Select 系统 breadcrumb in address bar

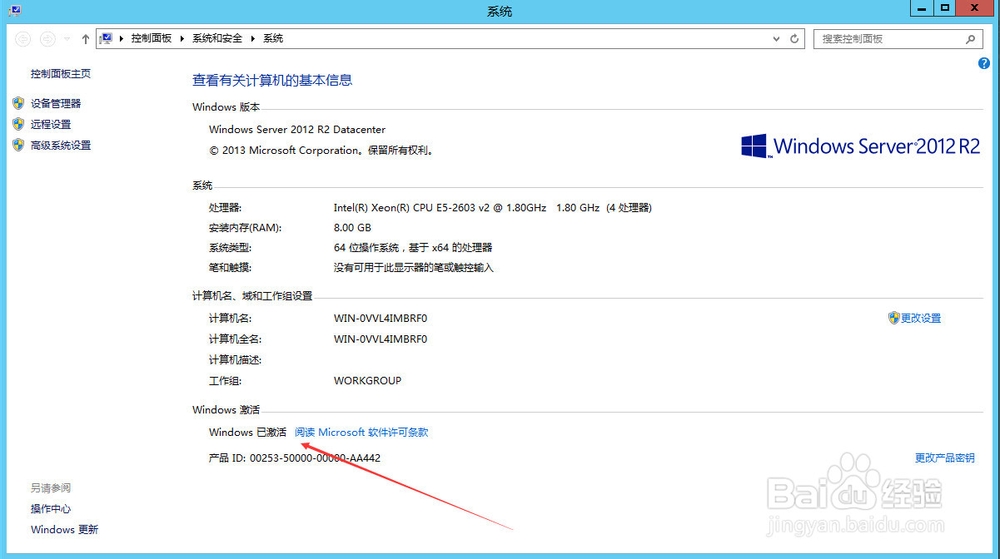pyautogui.click(x=273, y=38)
